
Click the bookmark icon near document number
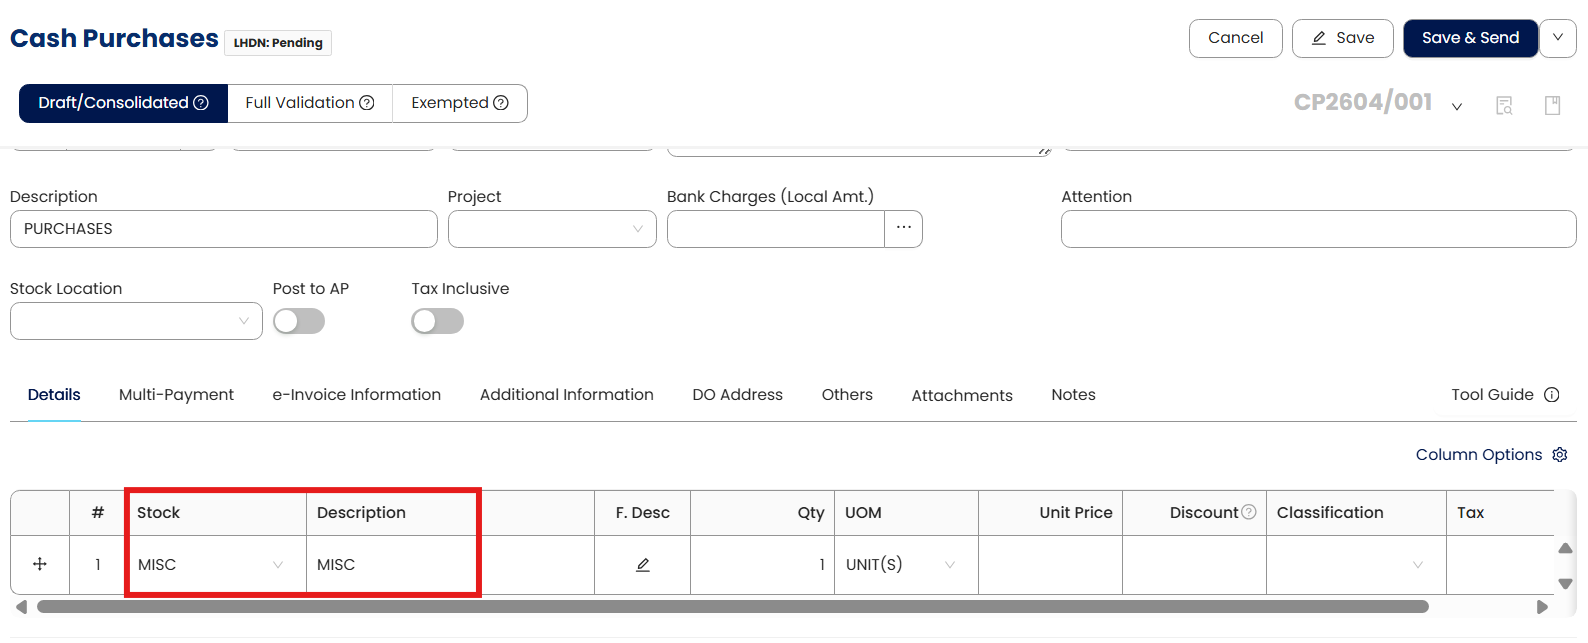coord(1552,105)
